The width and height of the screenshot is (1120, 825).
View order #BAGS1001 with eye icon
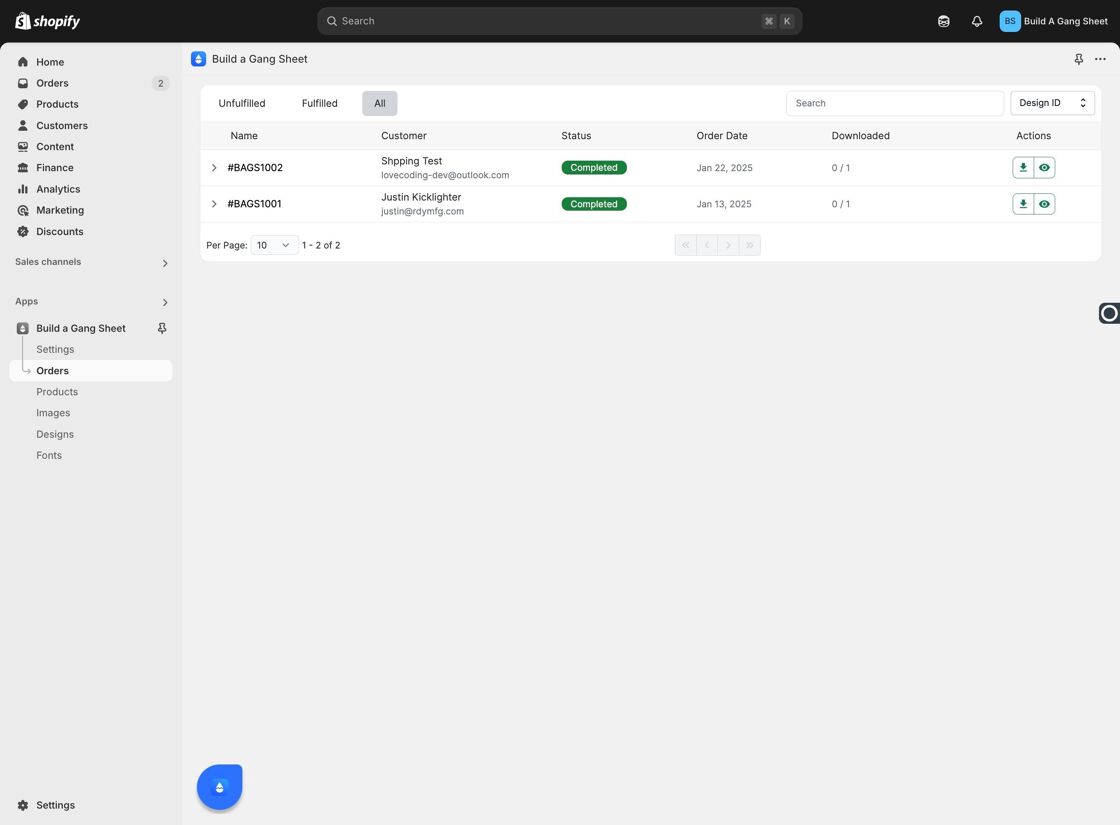[1044, 204]
